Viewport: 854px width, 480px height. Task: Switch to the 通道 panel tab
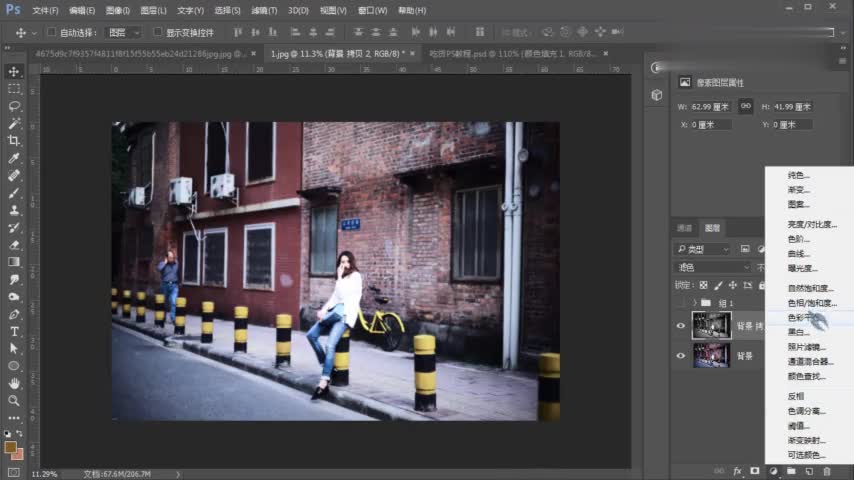684,228
